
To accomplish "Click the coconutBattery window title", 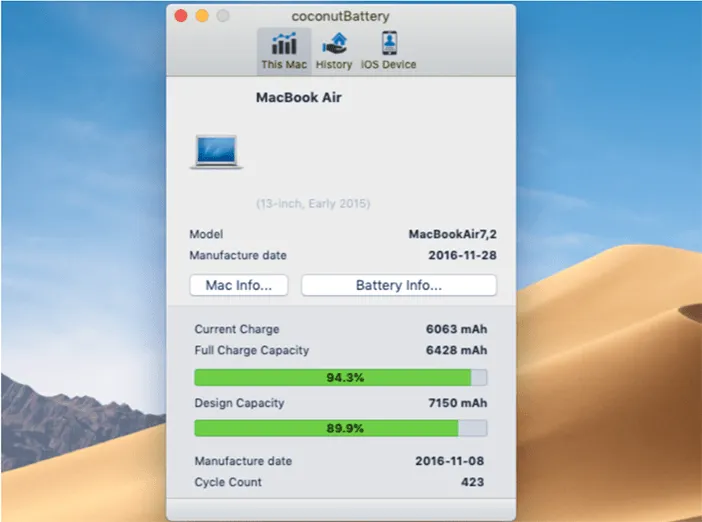I will 340,16.
